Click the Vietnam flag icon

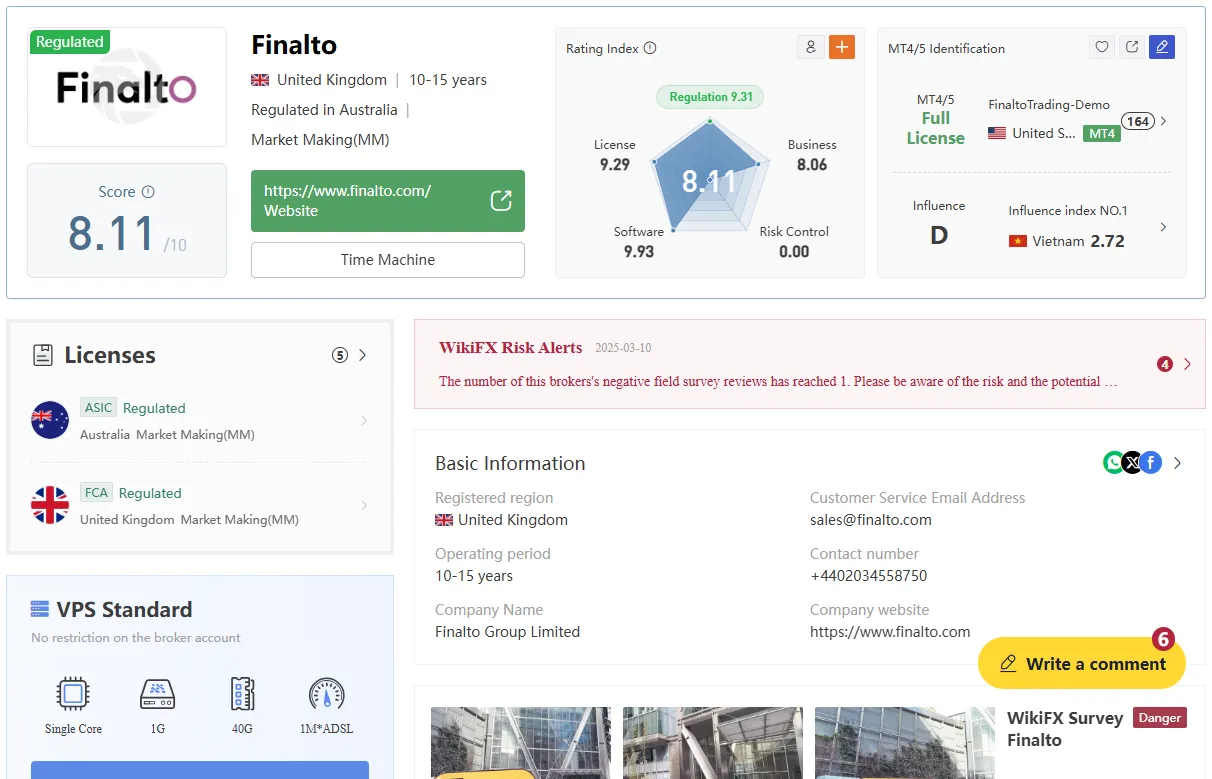tap(1018, 241)
